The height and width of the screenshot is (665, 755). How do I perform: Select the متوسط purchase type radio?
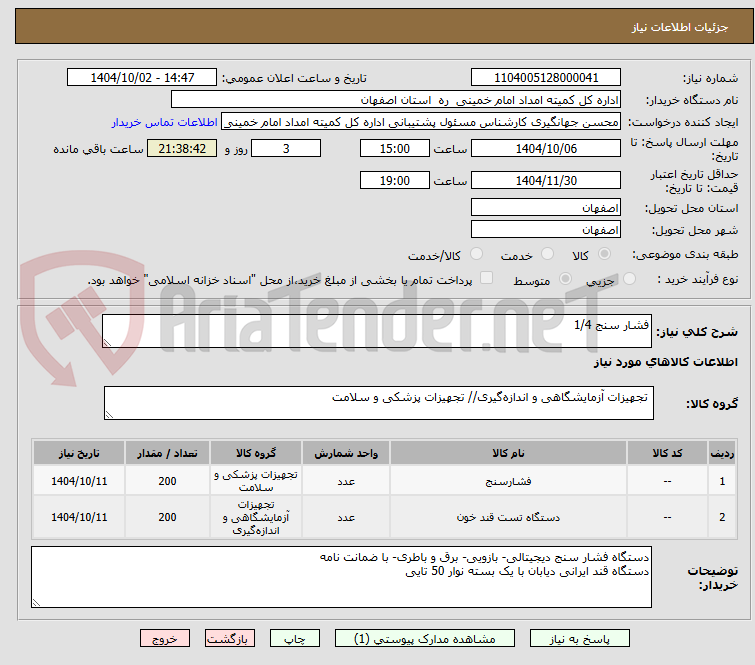click(565, 279)
